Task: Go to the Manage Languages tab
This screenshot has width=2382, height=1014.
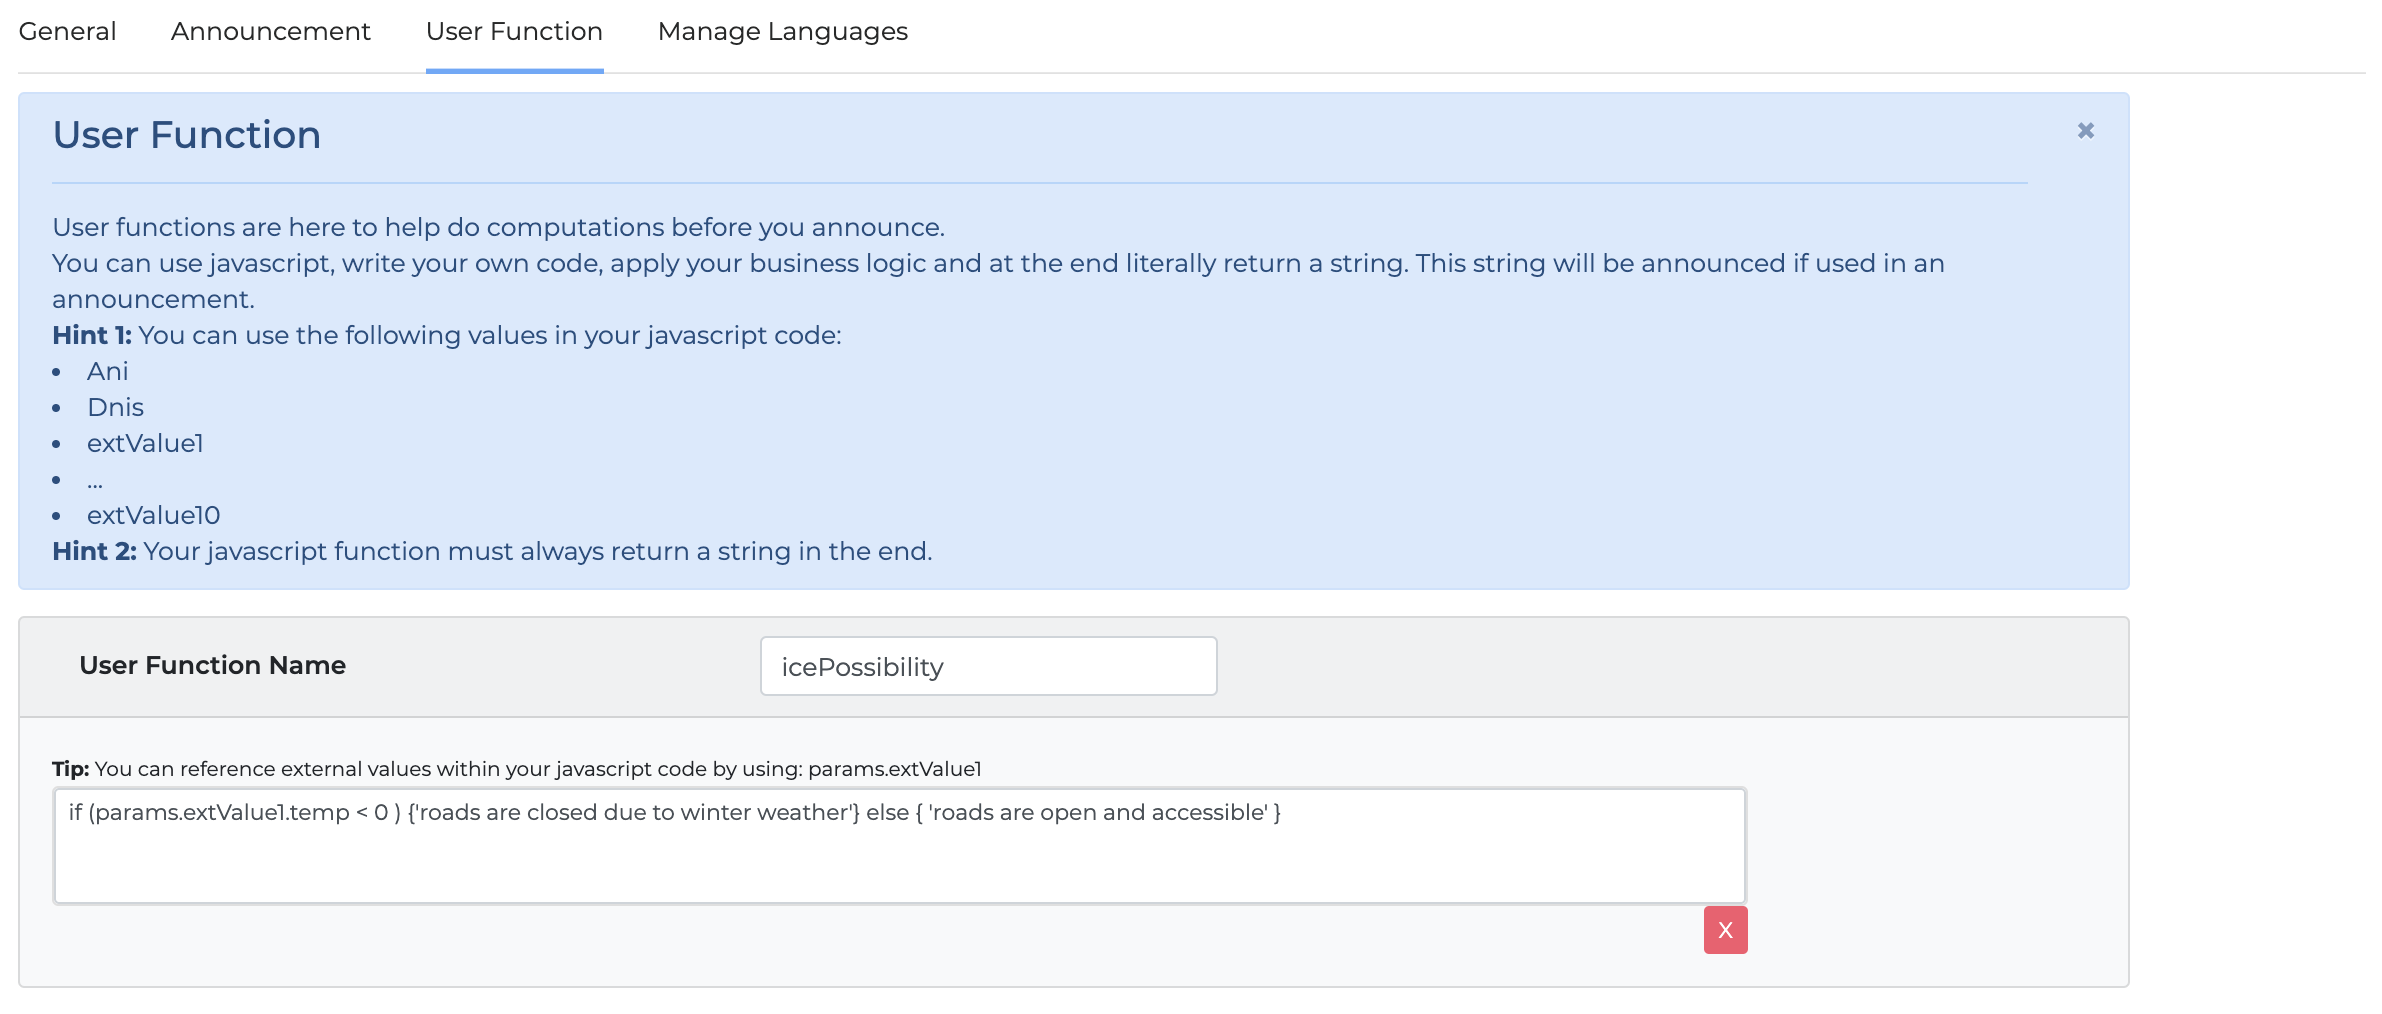Action: 782,32
